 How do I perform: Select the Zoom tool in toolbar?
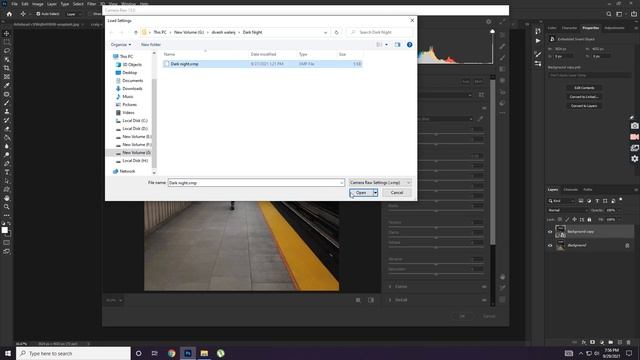coord(7,207)
